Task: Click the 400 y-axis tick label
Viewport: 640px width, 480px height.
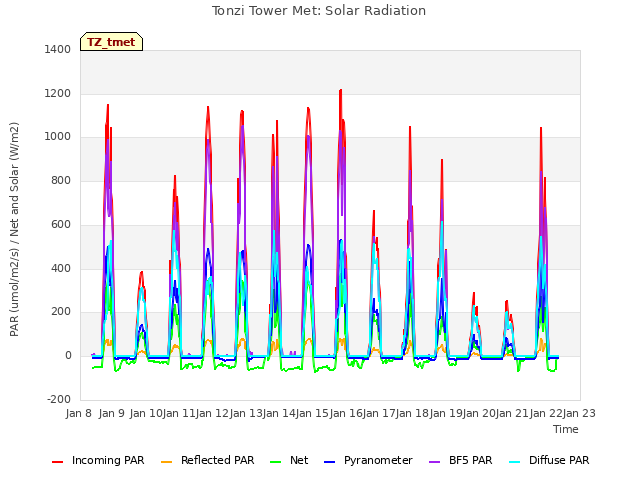Action: 61,268
